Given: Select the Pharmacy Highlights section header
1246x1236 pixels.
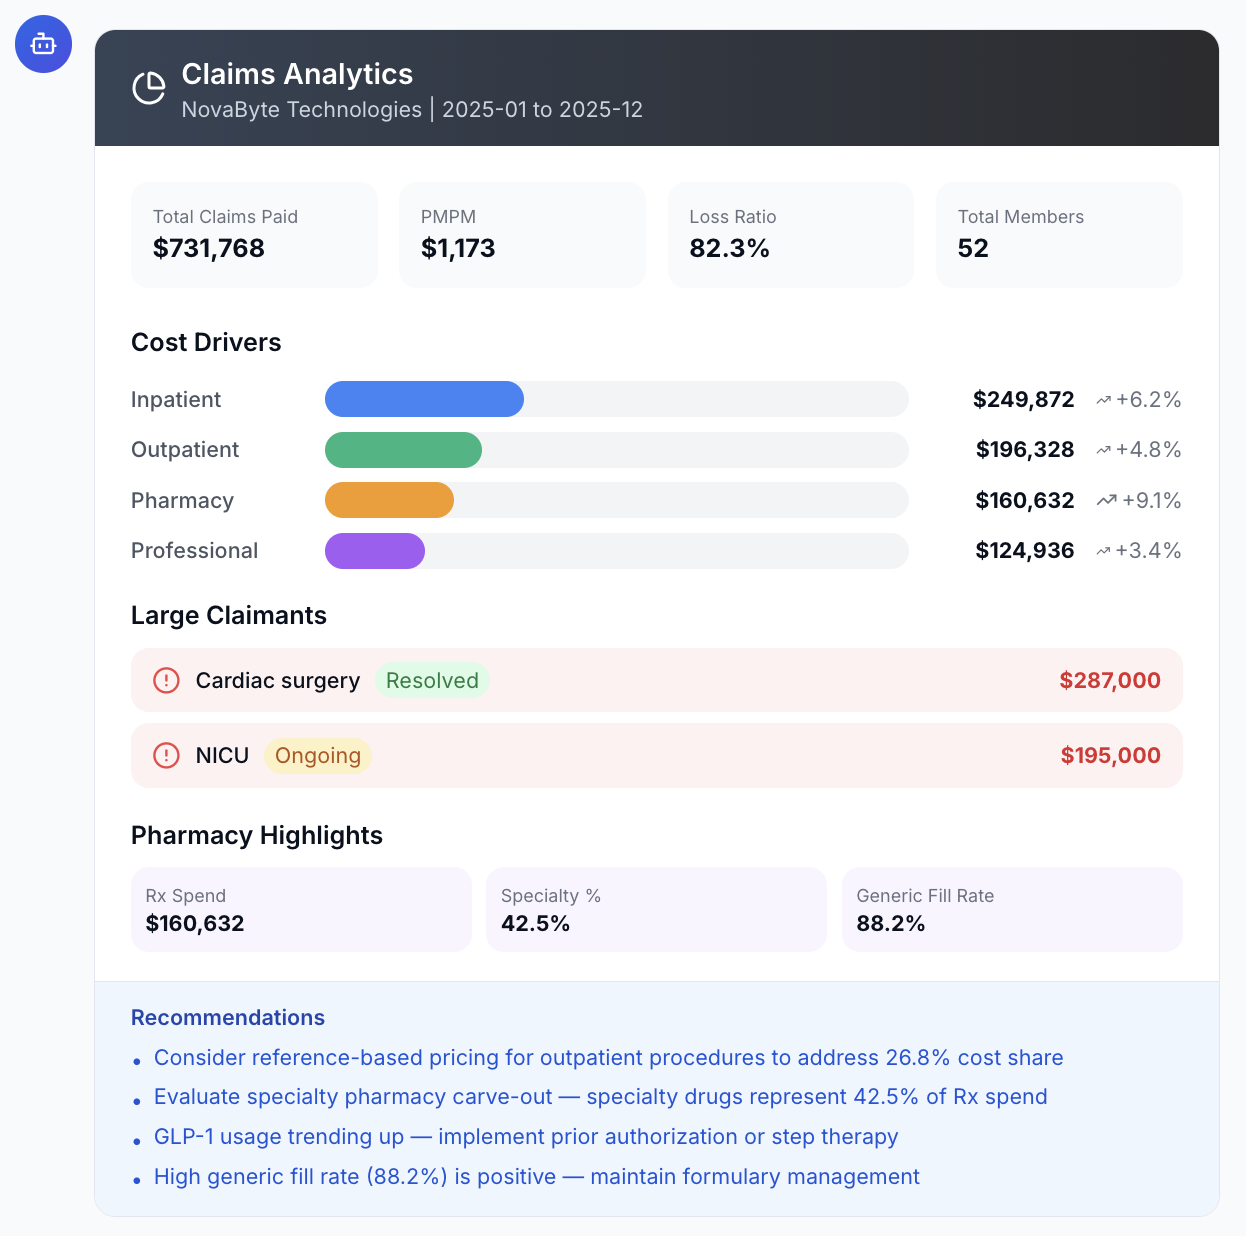Looking at the screenshot, I should [x=256, y=835].
